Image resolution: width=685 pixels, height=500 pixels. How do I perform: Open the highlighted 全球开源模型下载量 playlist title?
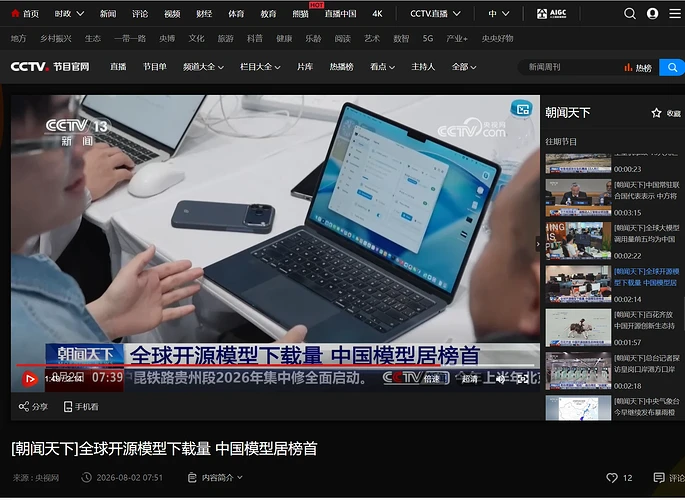pos(647,277)
